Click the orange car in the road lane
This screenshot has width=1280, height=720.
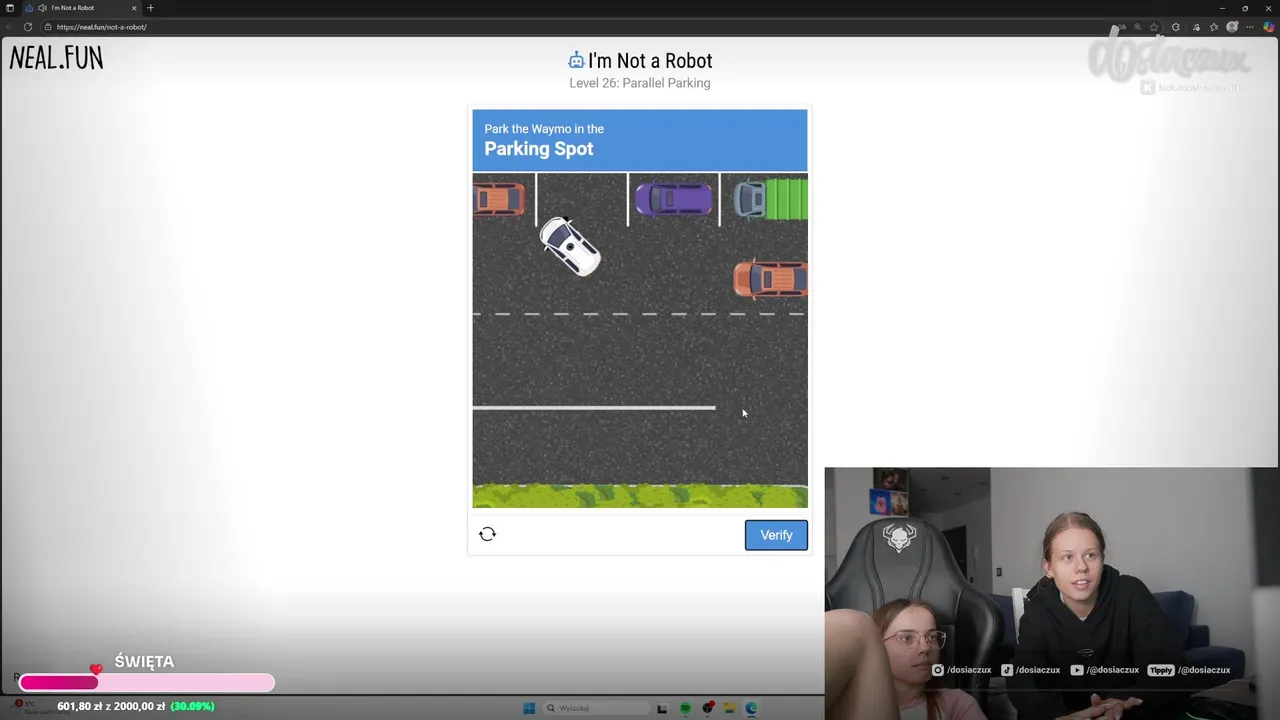771,279
